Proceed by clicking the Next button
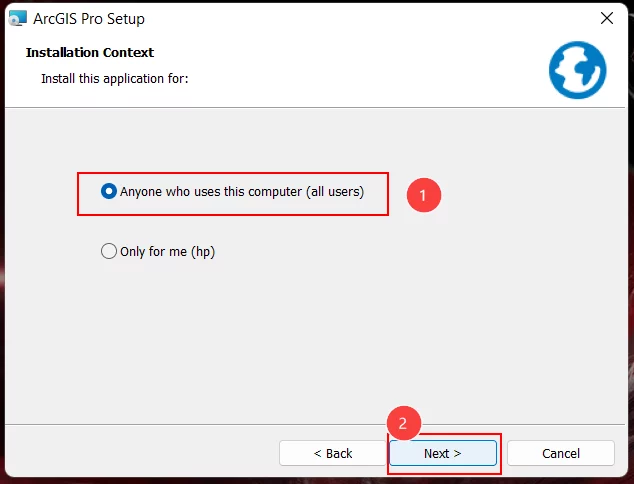 (x=443, y=453)
